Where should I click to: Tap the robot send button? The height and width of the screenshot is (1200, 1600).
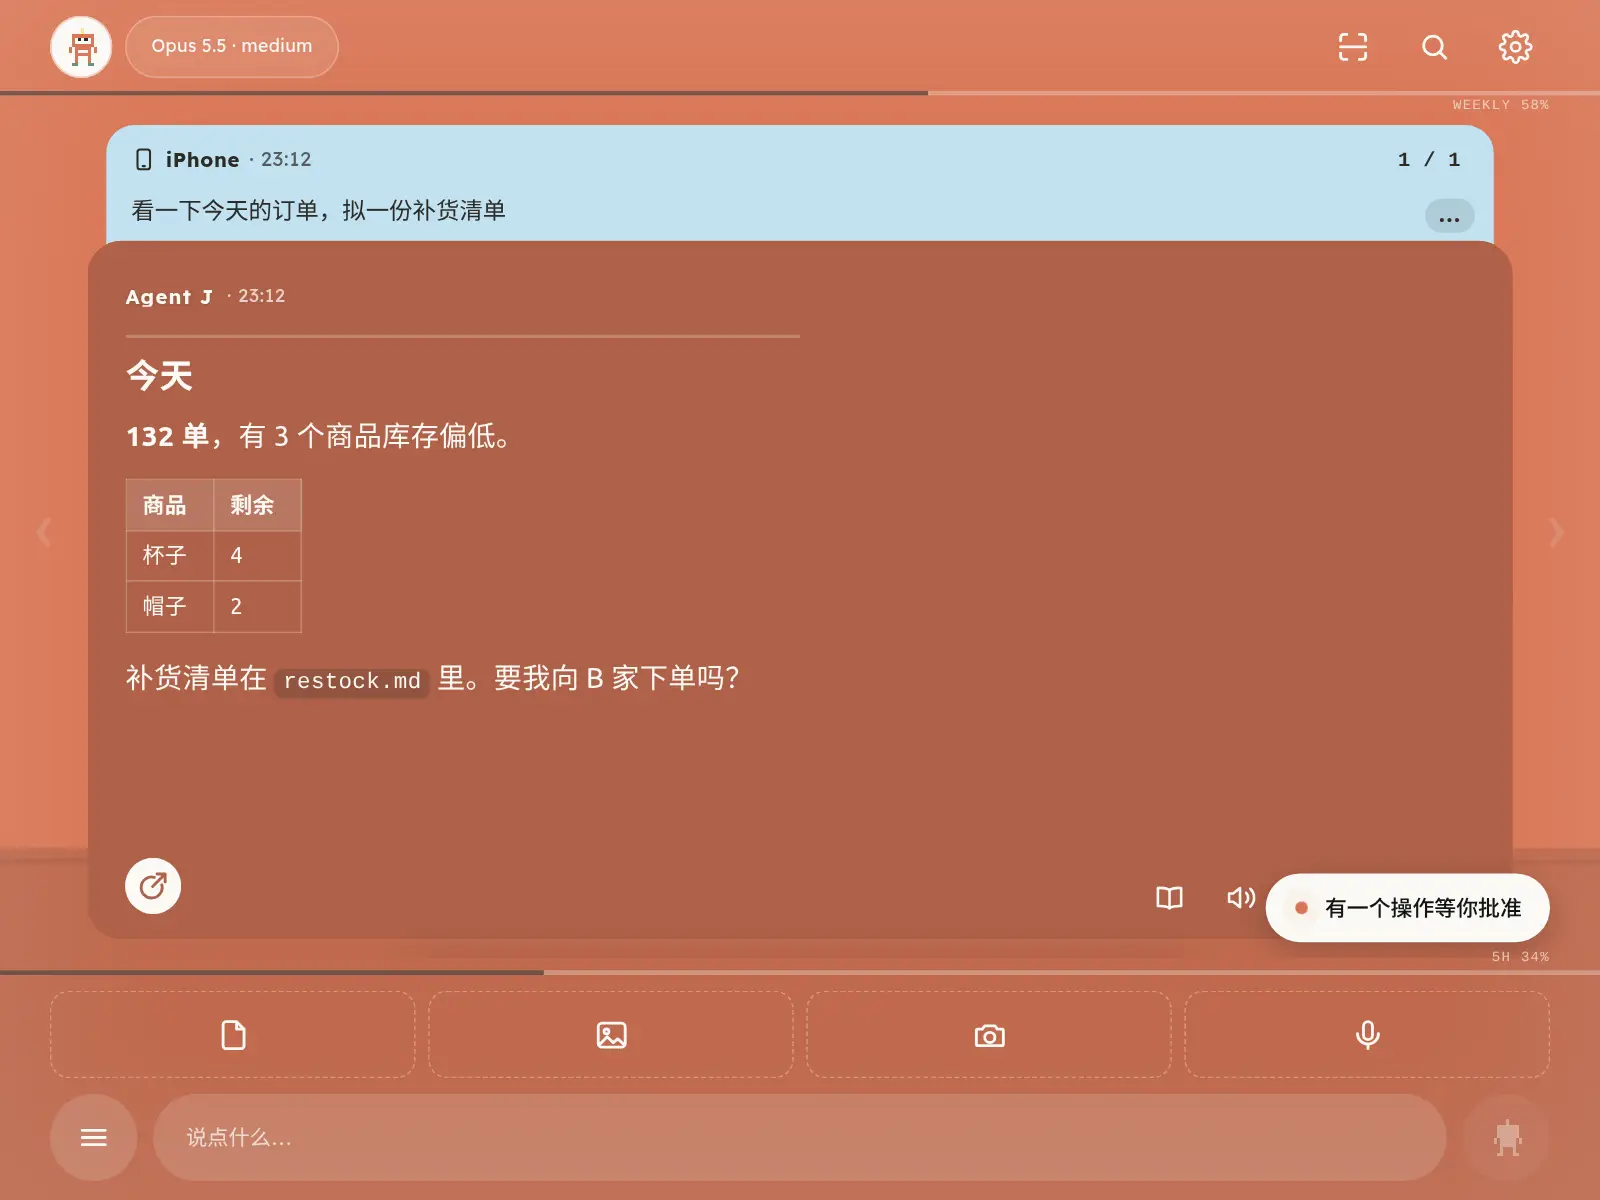point(1507,1137)
